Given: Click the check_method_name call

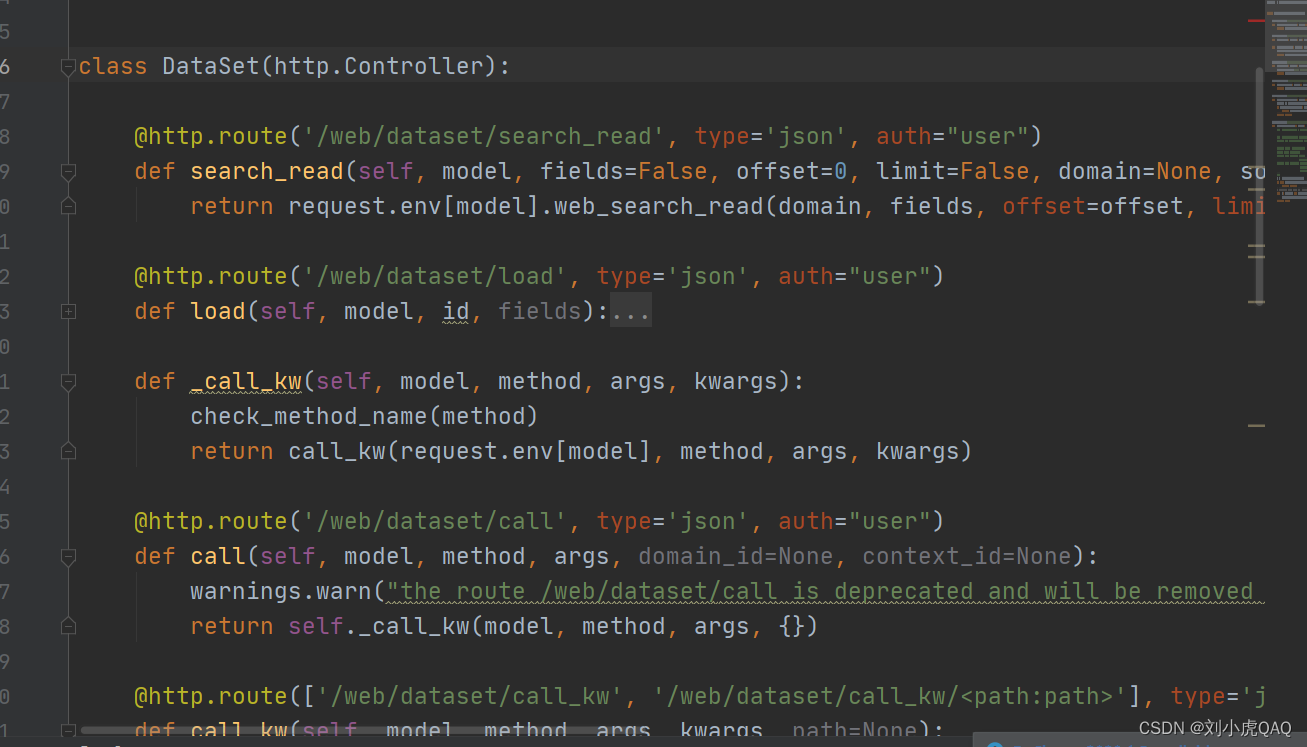Looking at the screenshot, I should click(309, 417).
